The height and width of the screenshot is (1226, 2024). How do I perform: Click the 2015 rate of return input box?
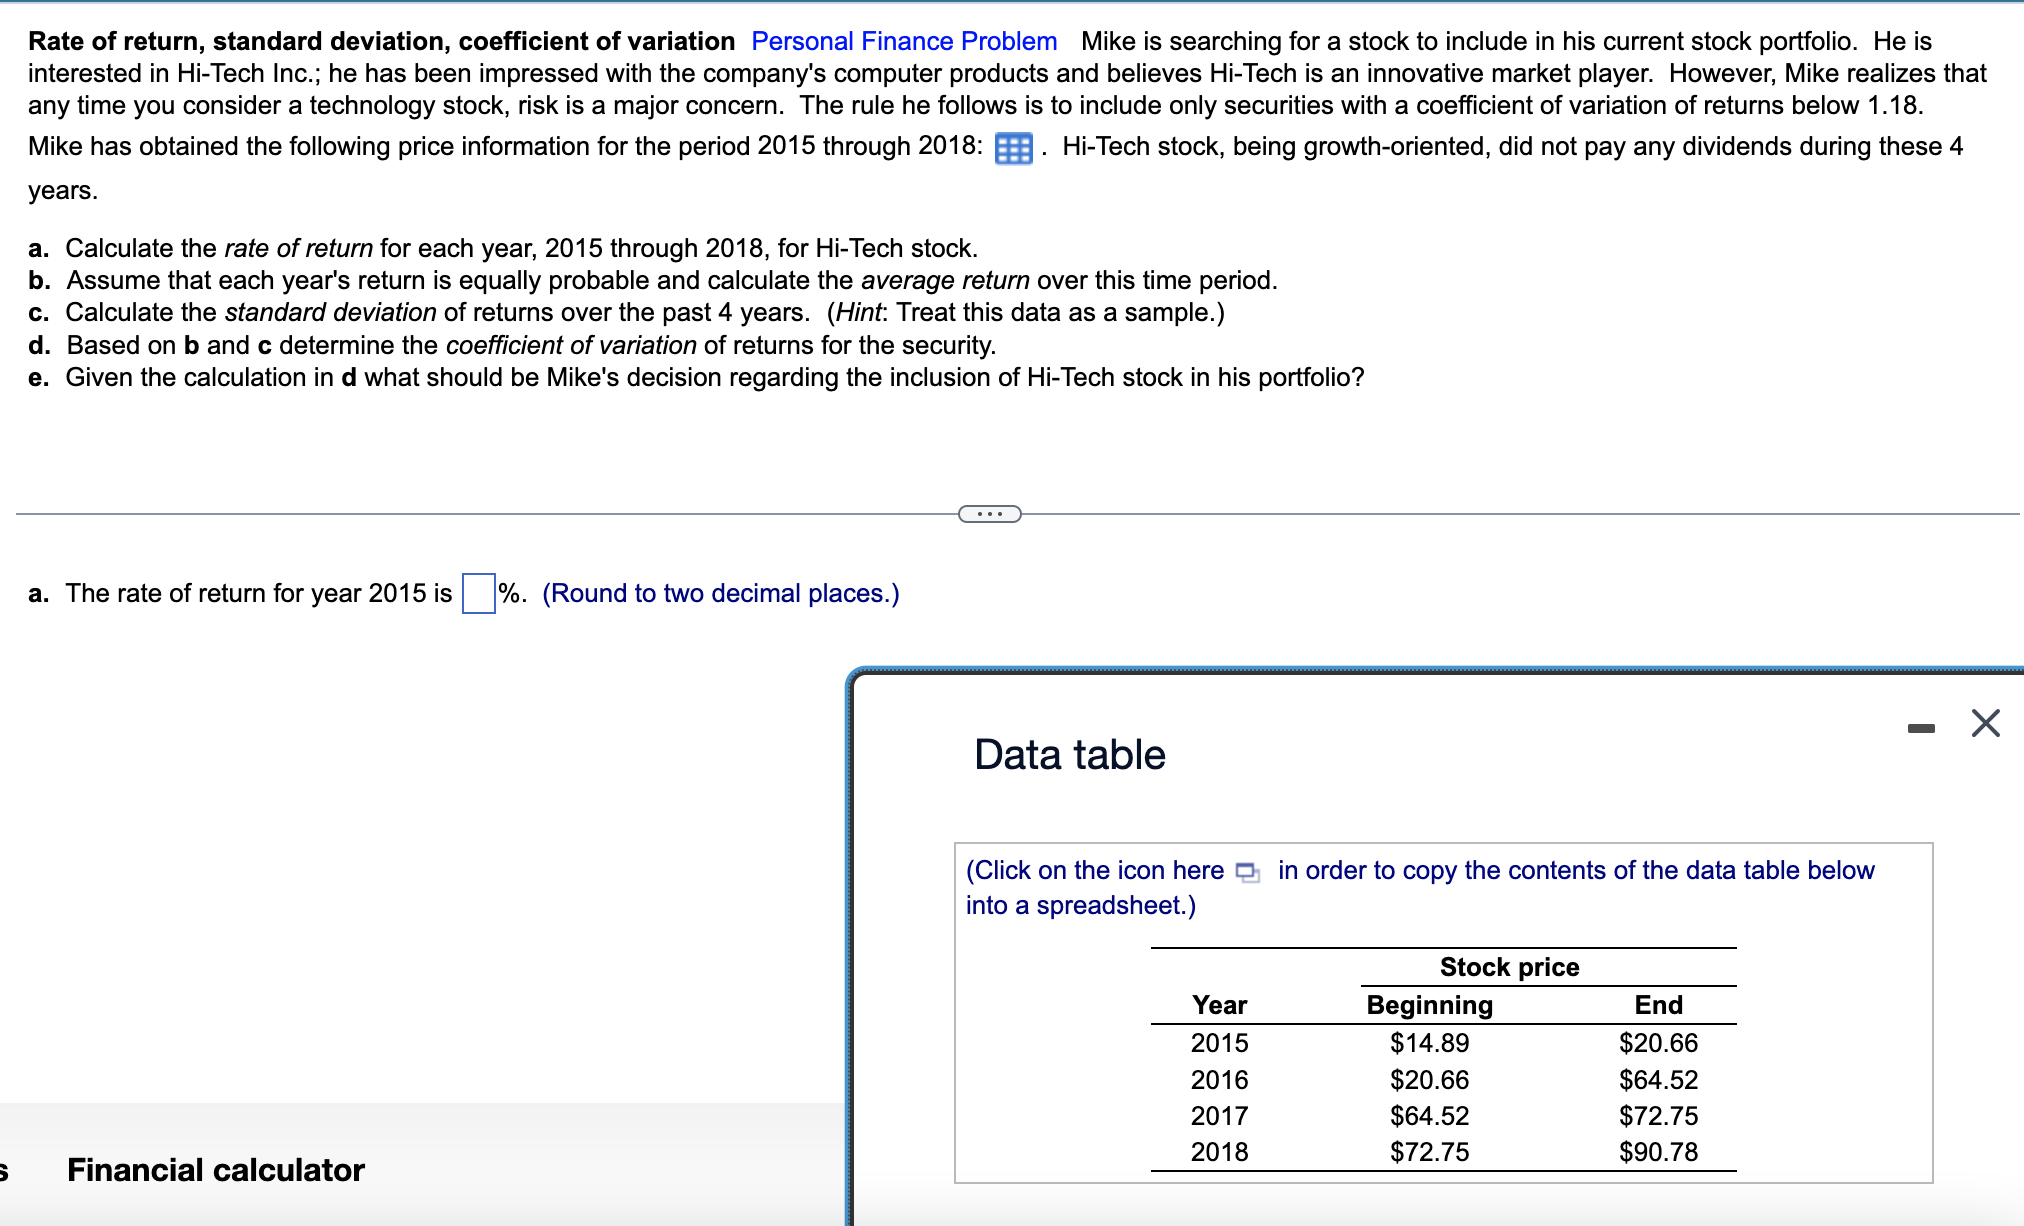(478, 593)
